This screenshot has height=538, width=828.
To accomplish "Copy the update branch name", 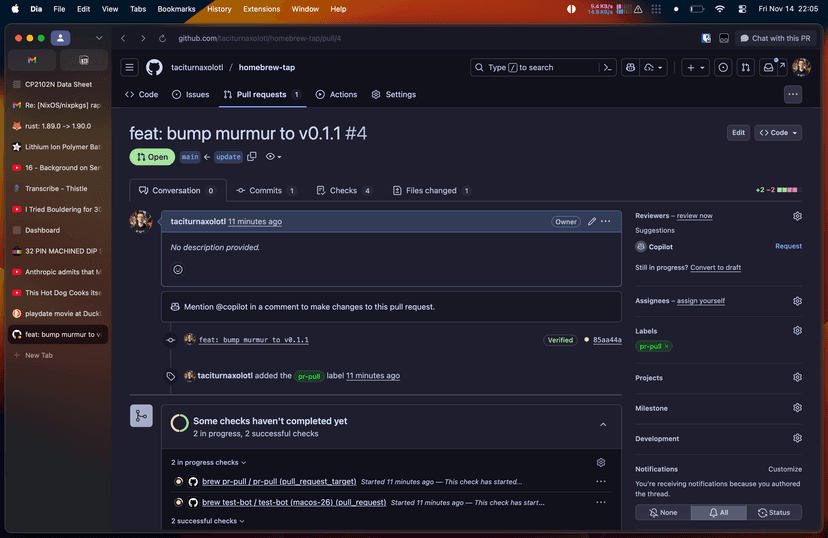I will coord(252,157).
